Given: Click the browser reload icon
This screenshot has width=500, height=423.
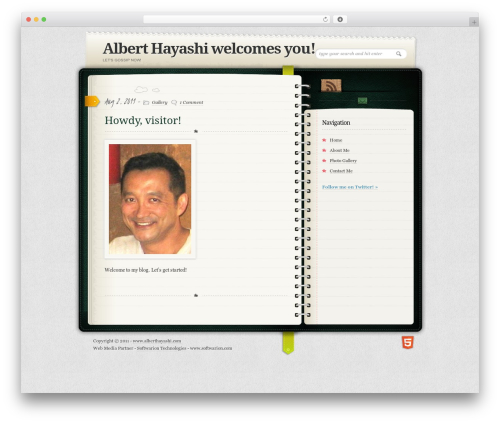Looking at the screenshot, I should pos(325,20).
